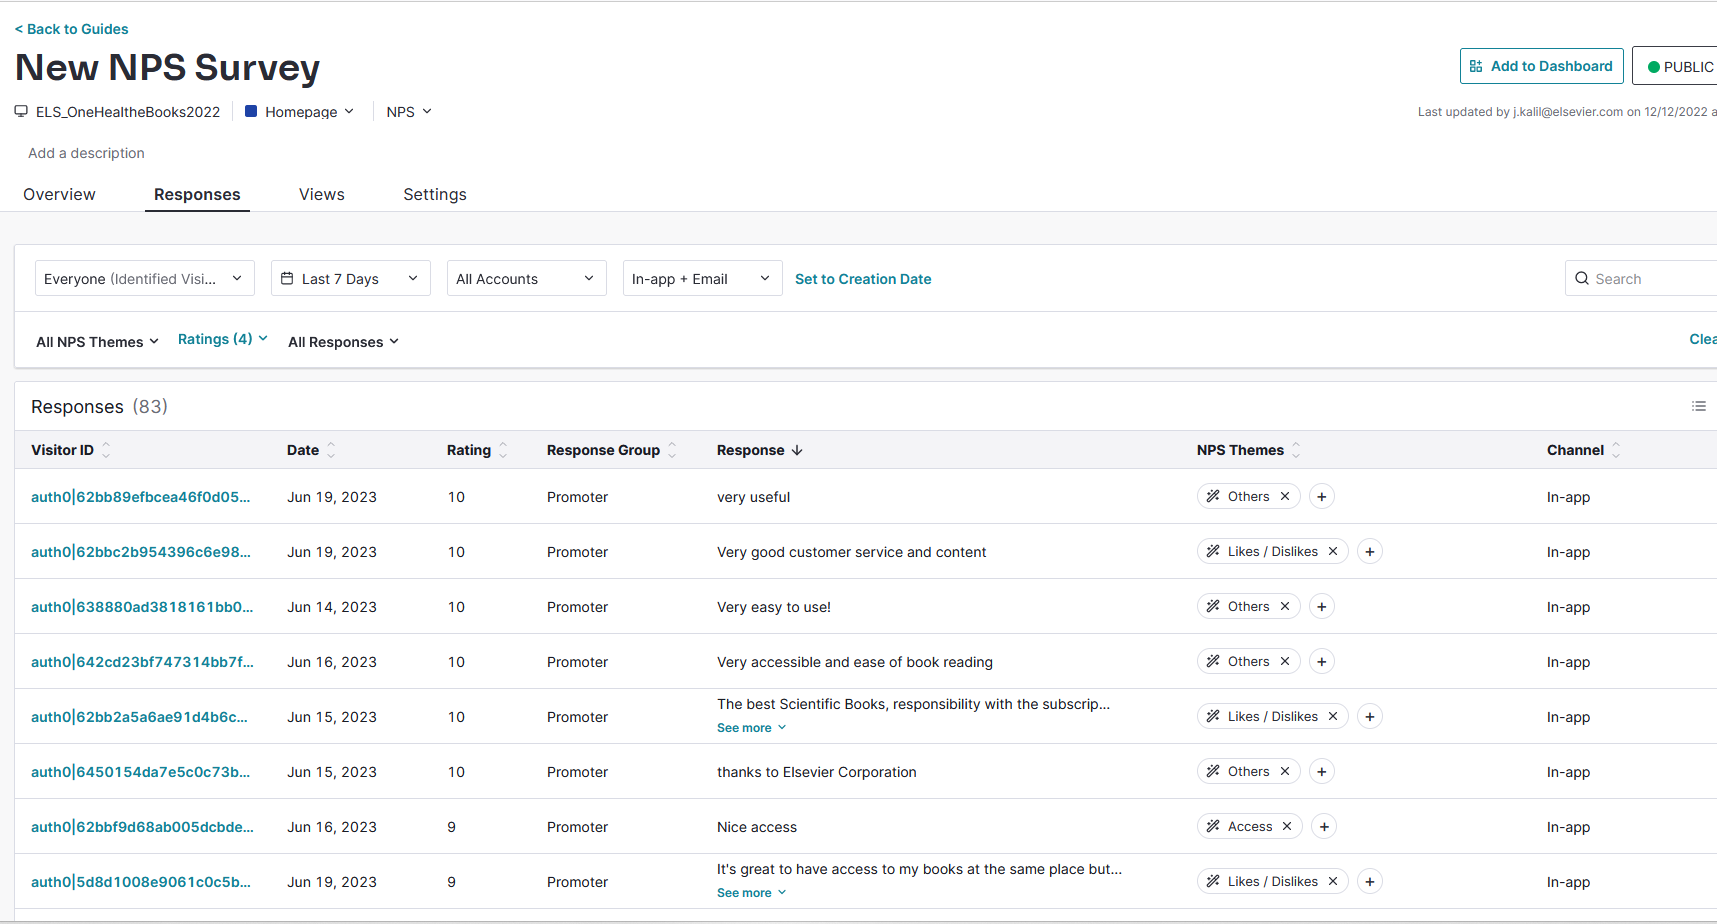Image resolution: width=1717 pixels, height=924 pixels.
Task: Switch to the Overview tab
Action: point(59,195)
